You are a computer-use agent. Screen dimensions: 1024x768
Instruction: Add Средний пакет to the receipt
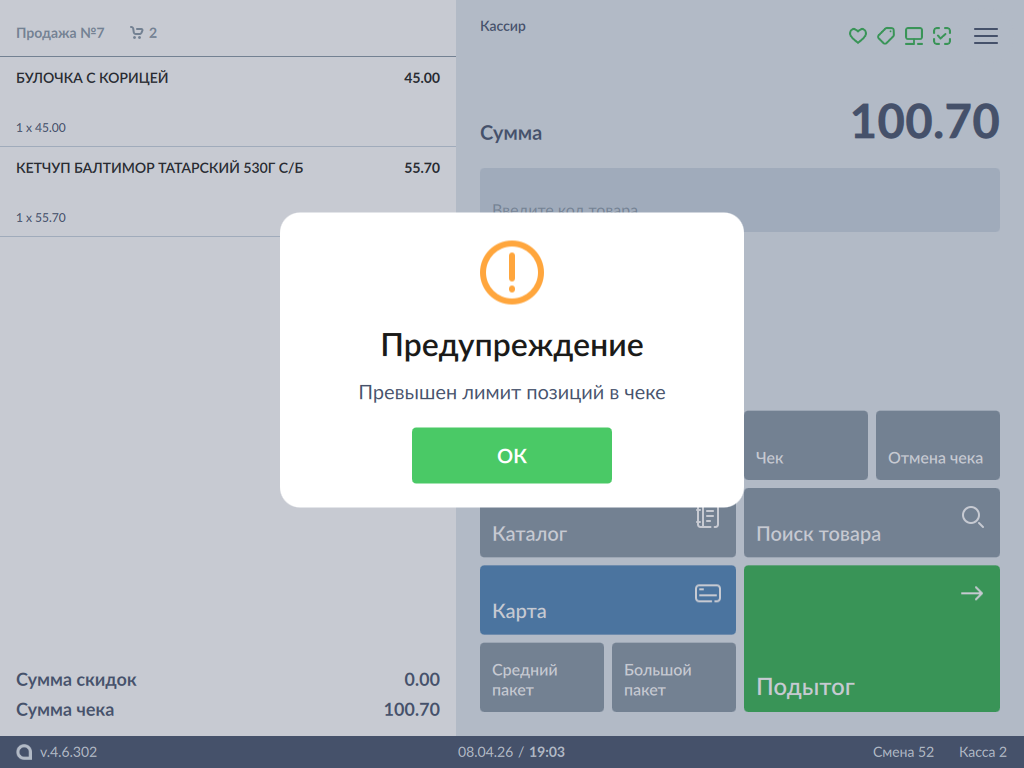(541, 678)
